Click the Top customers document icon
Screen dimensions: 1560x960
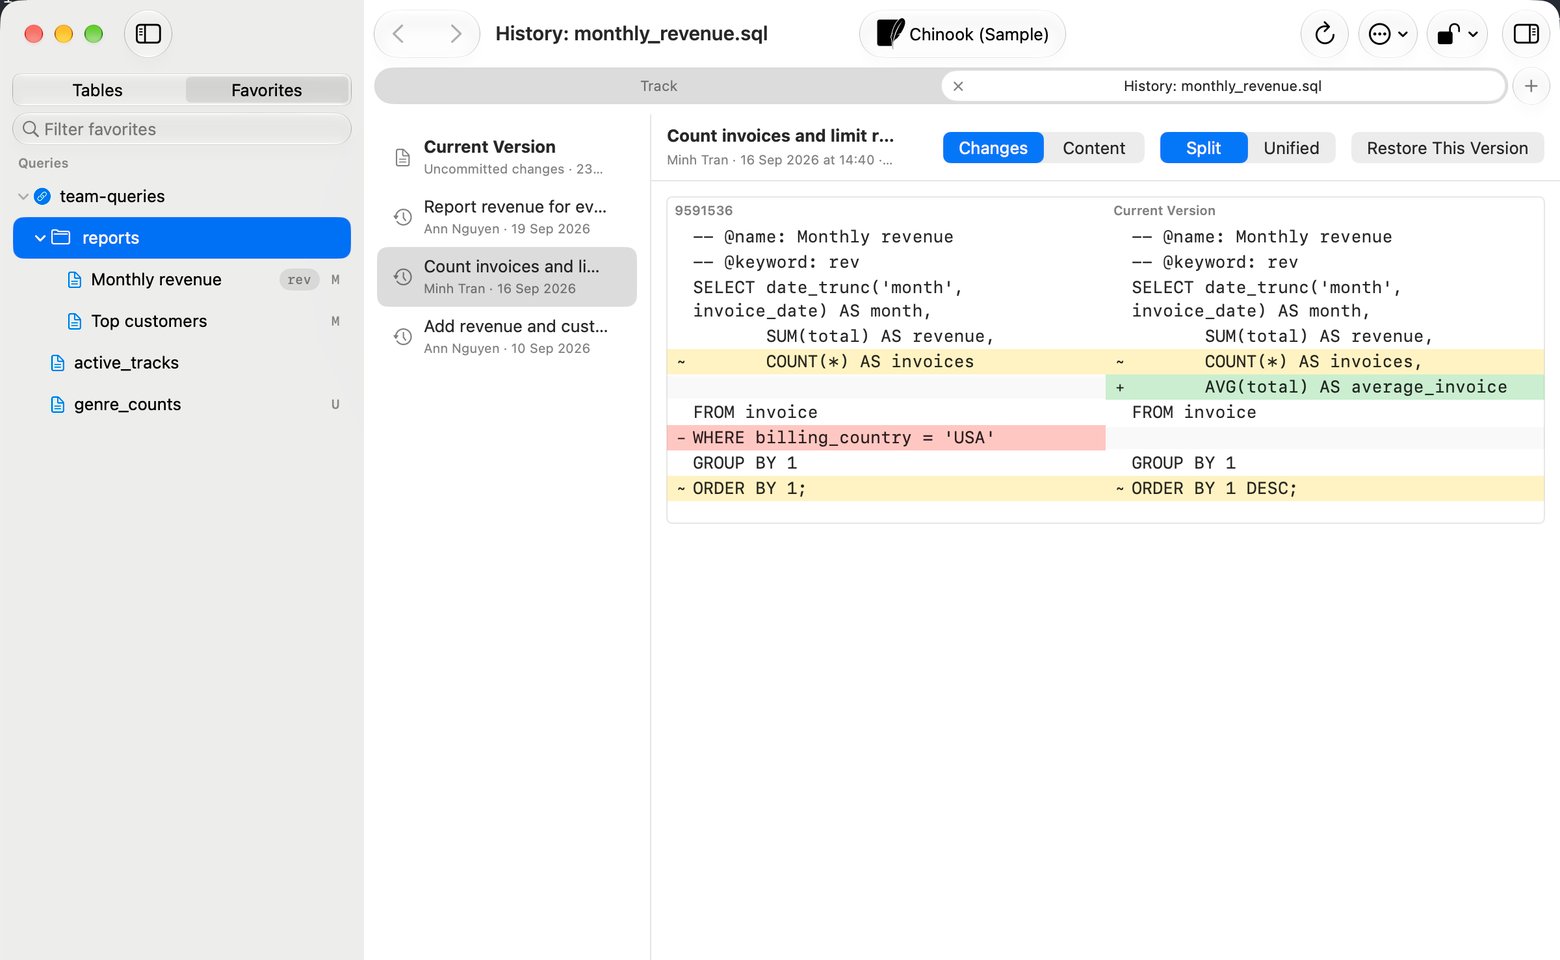click(75, 321)
